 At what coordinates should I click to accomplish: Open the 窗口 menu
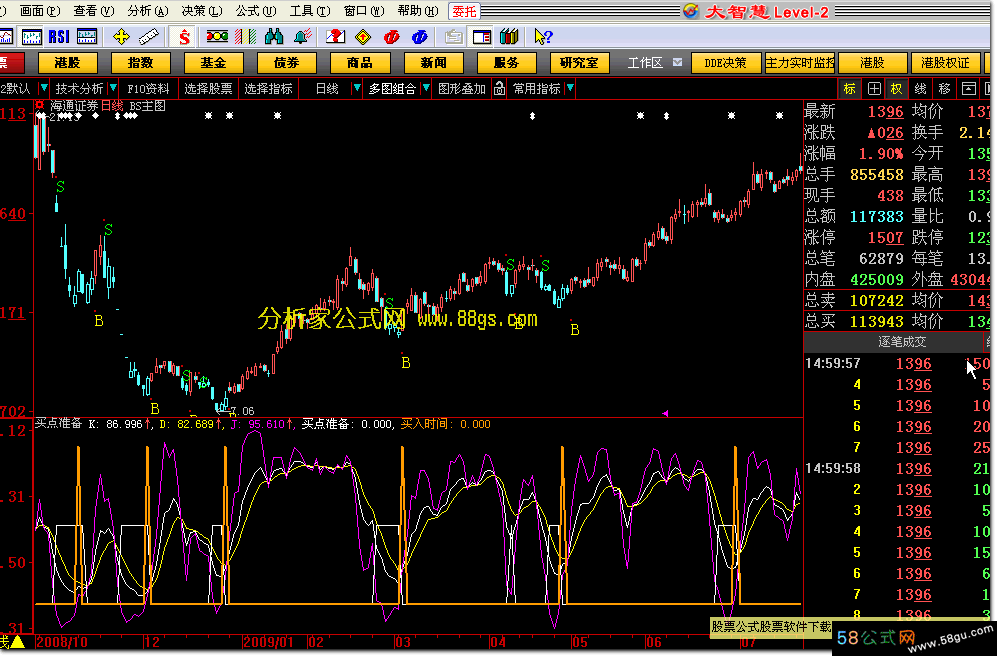click(x=364, y=11)
